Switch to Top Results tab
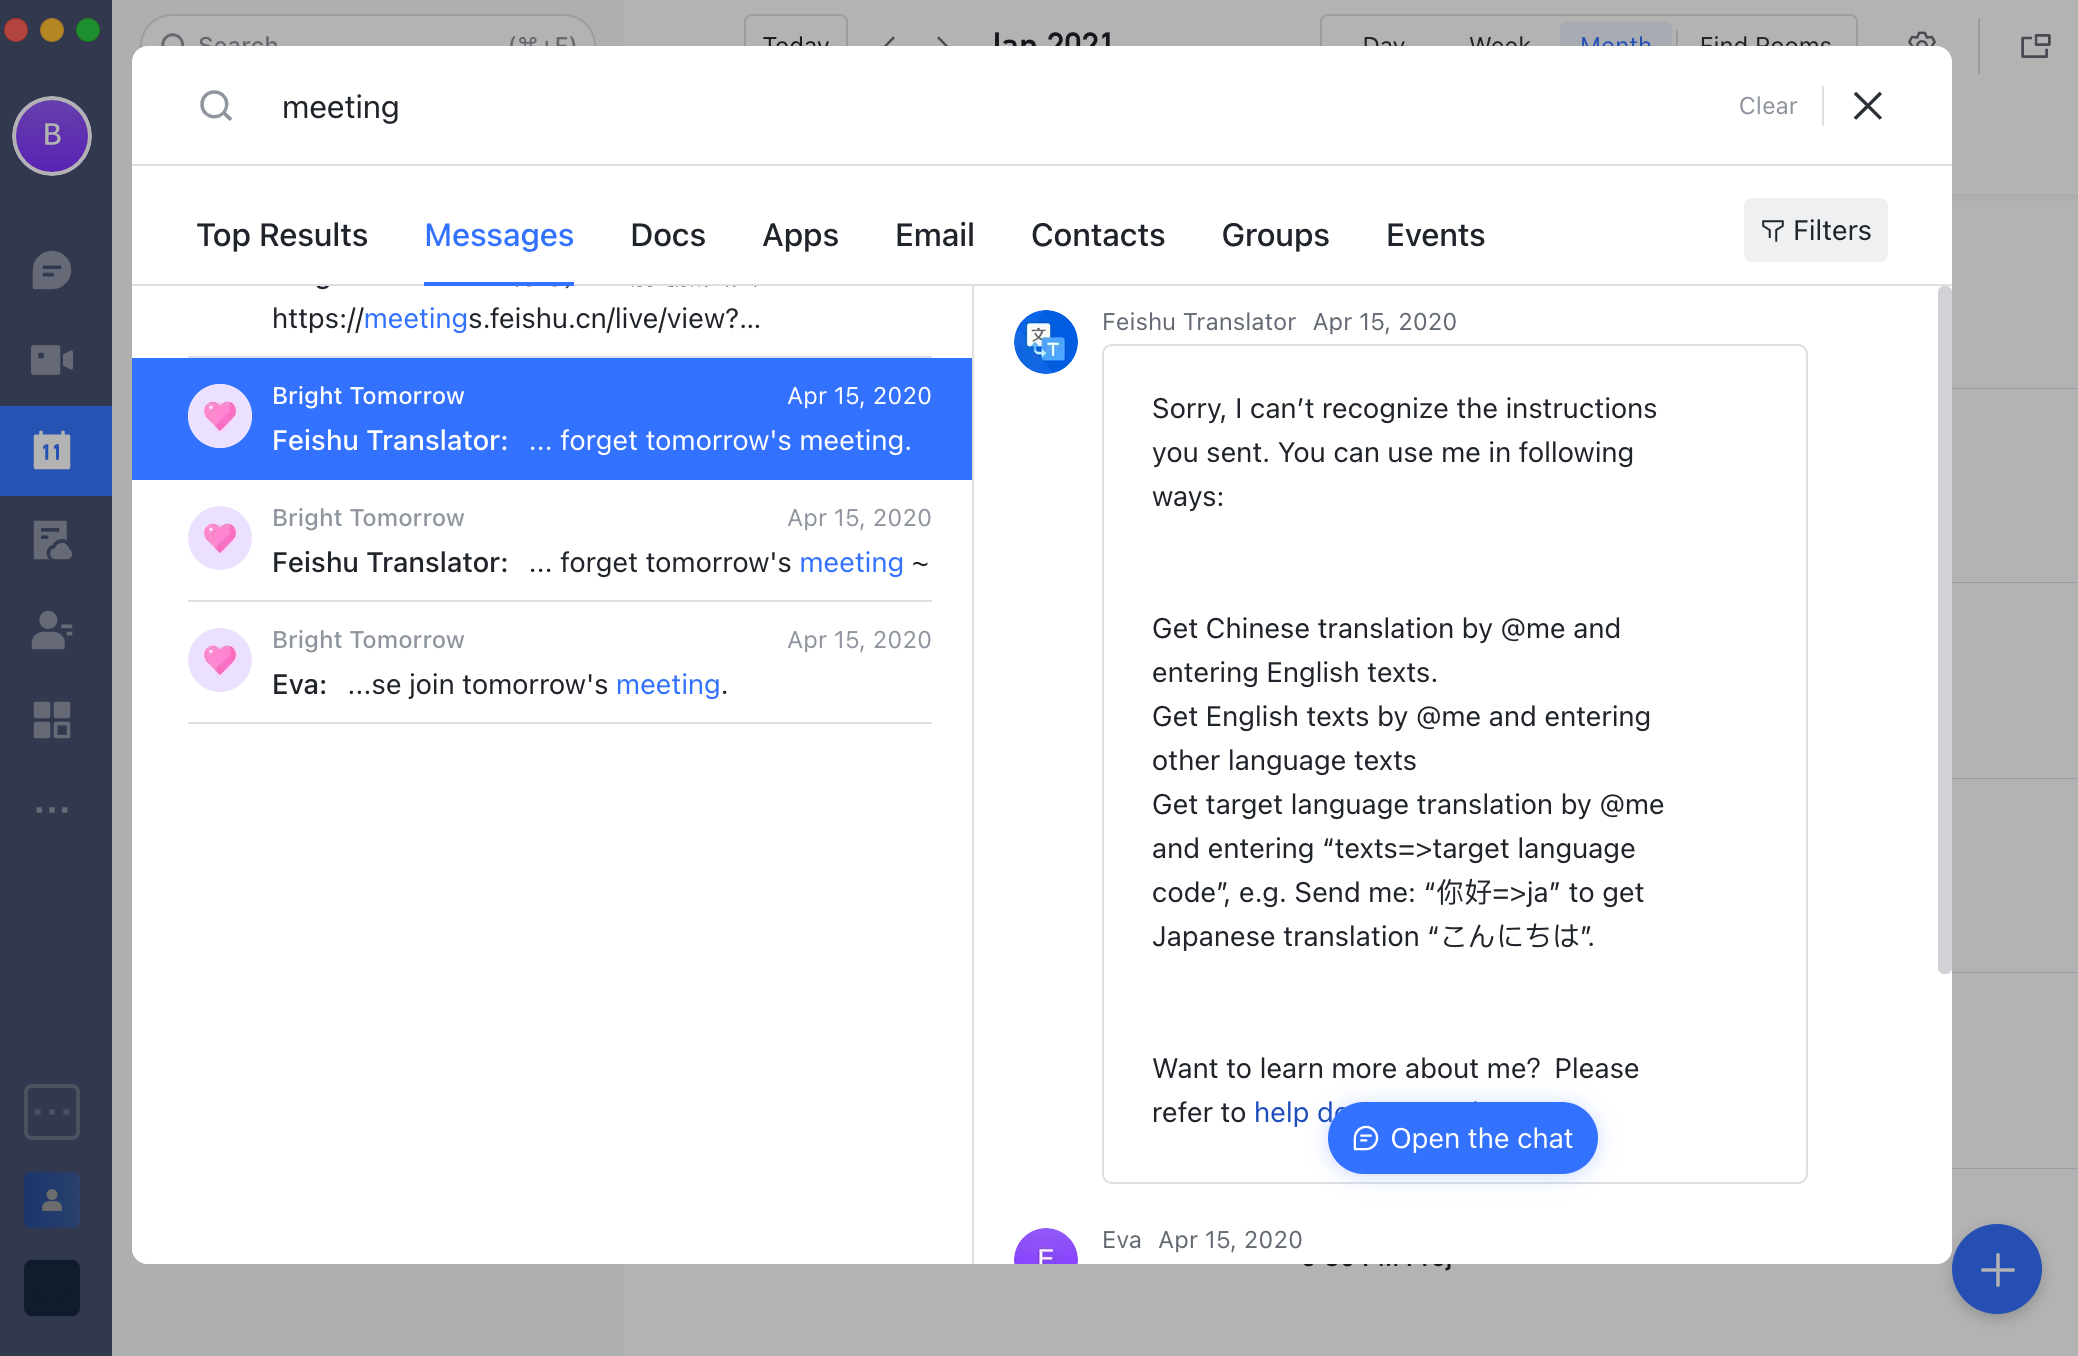This screenshot has height=1356, width=2078. coord(282,235)
